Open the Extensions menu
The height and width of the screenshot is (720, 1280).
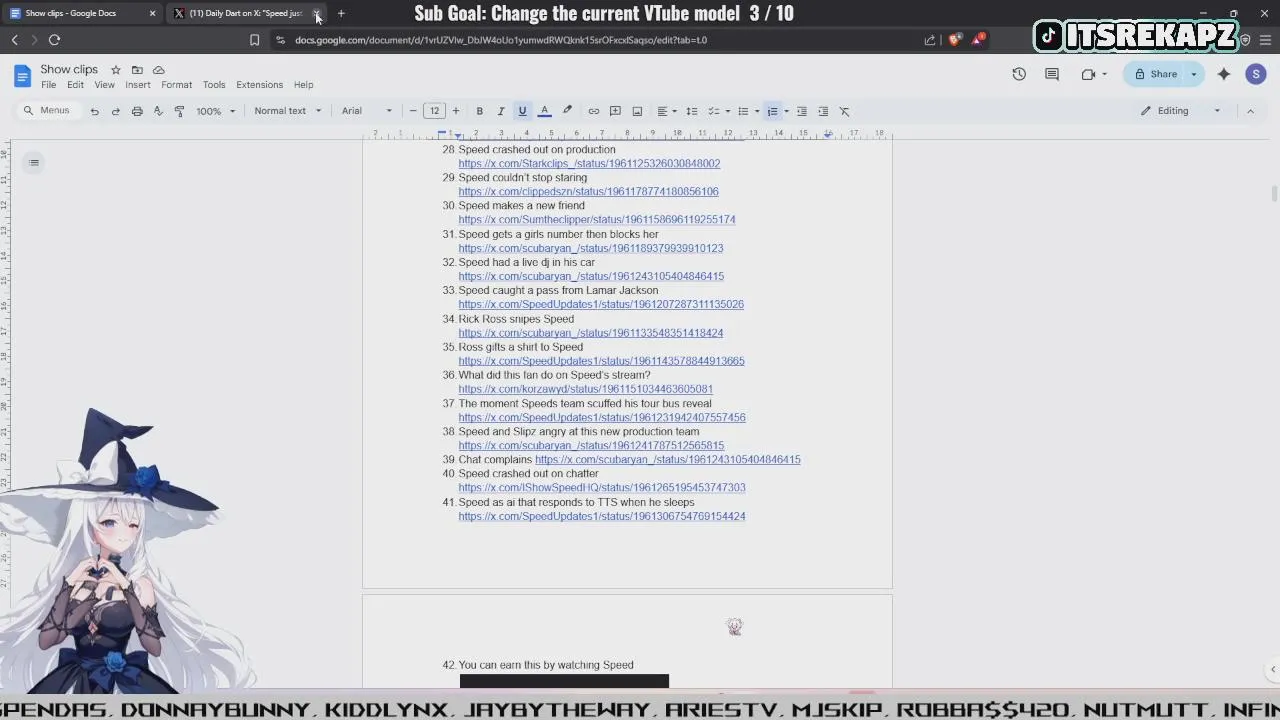point(259,85)
